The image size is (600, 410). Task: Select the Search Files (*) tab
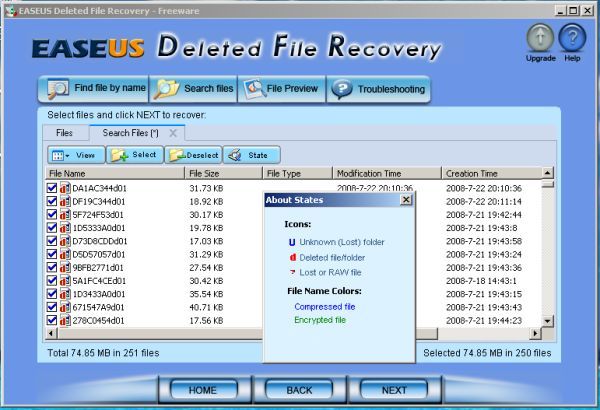point(130,133)
